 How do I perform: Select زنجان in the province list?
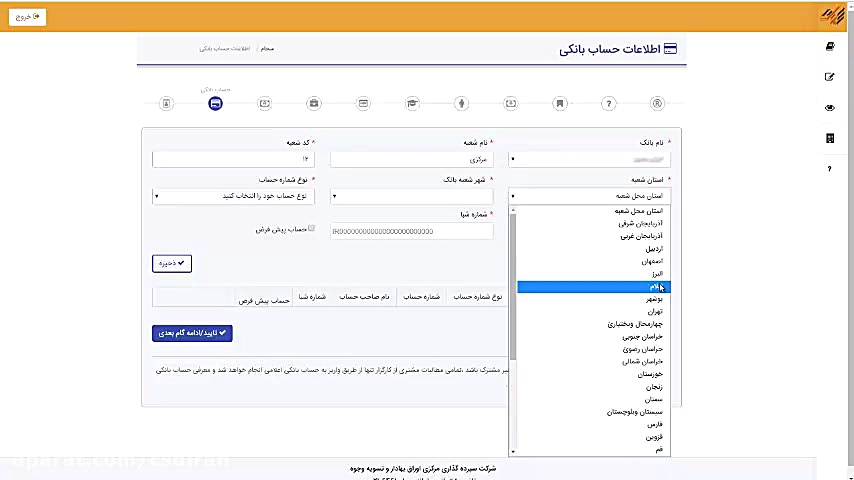[594, 387]
